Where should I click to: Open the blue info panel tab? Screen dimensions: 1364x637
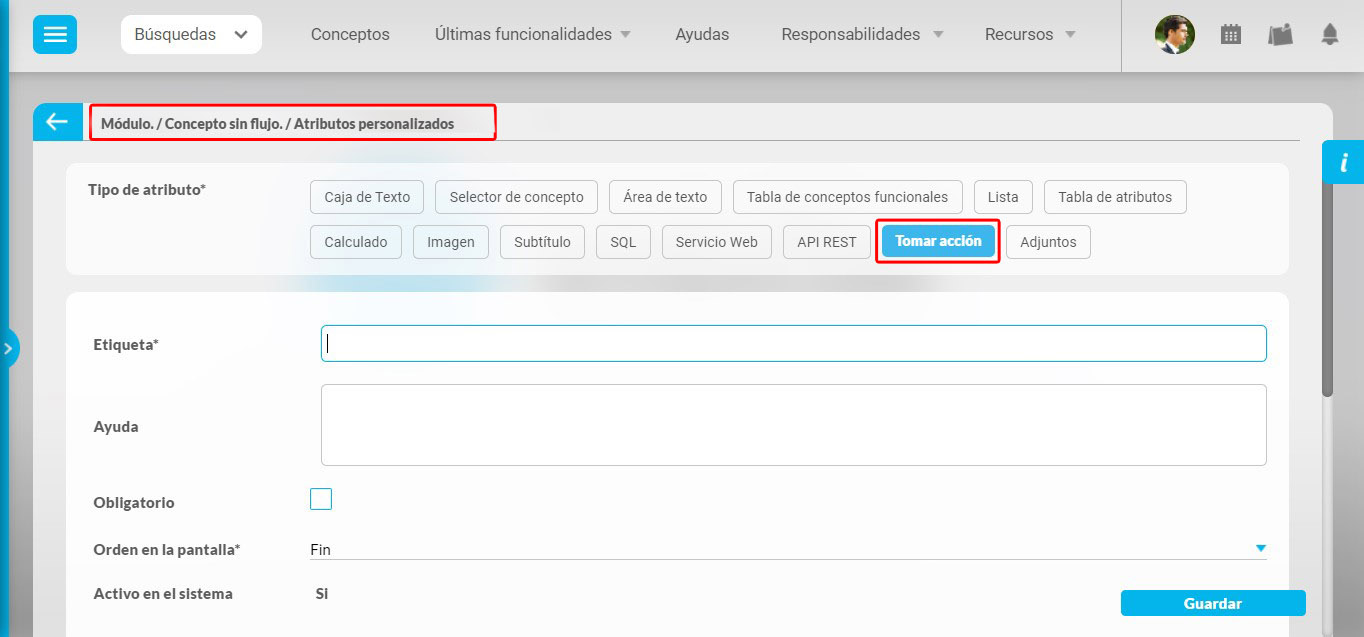click(1343, 162)
